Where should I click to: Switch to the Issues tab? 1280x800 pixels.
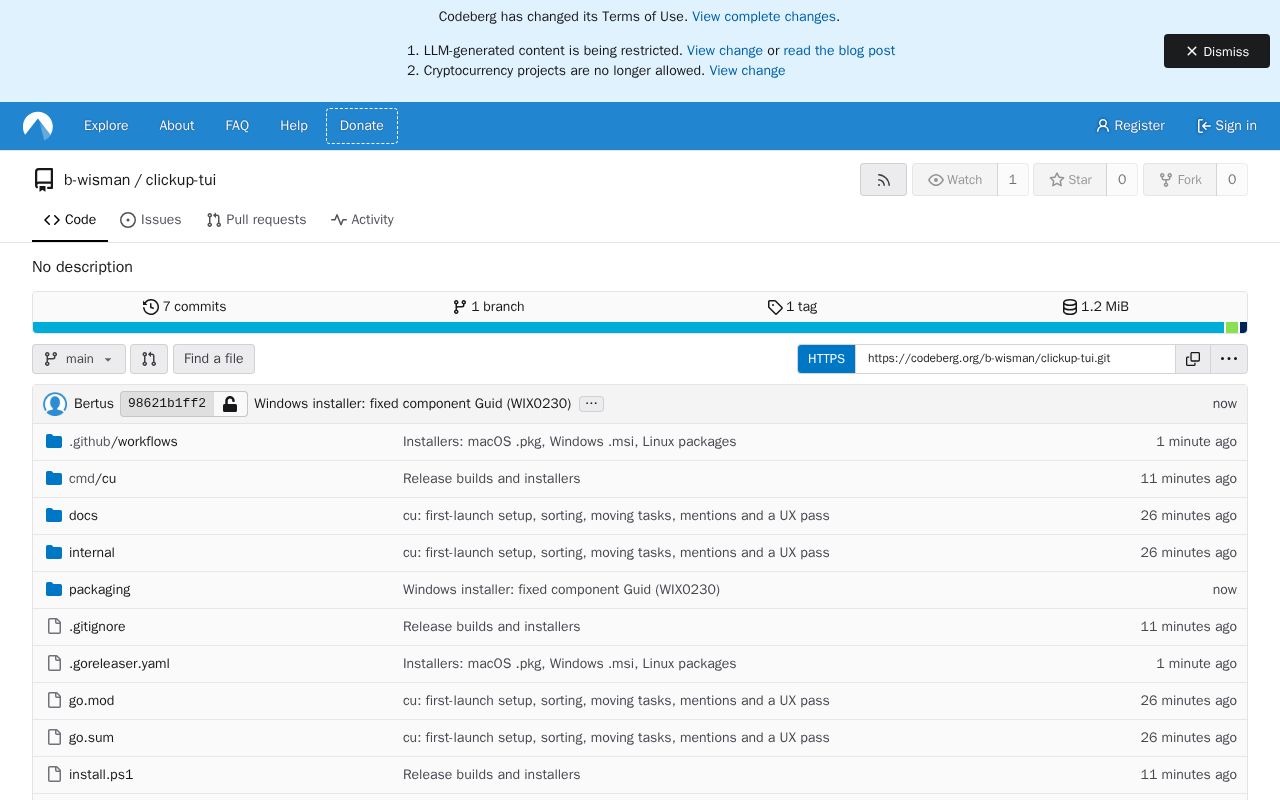pyautogui.click(x=151, y=220)
